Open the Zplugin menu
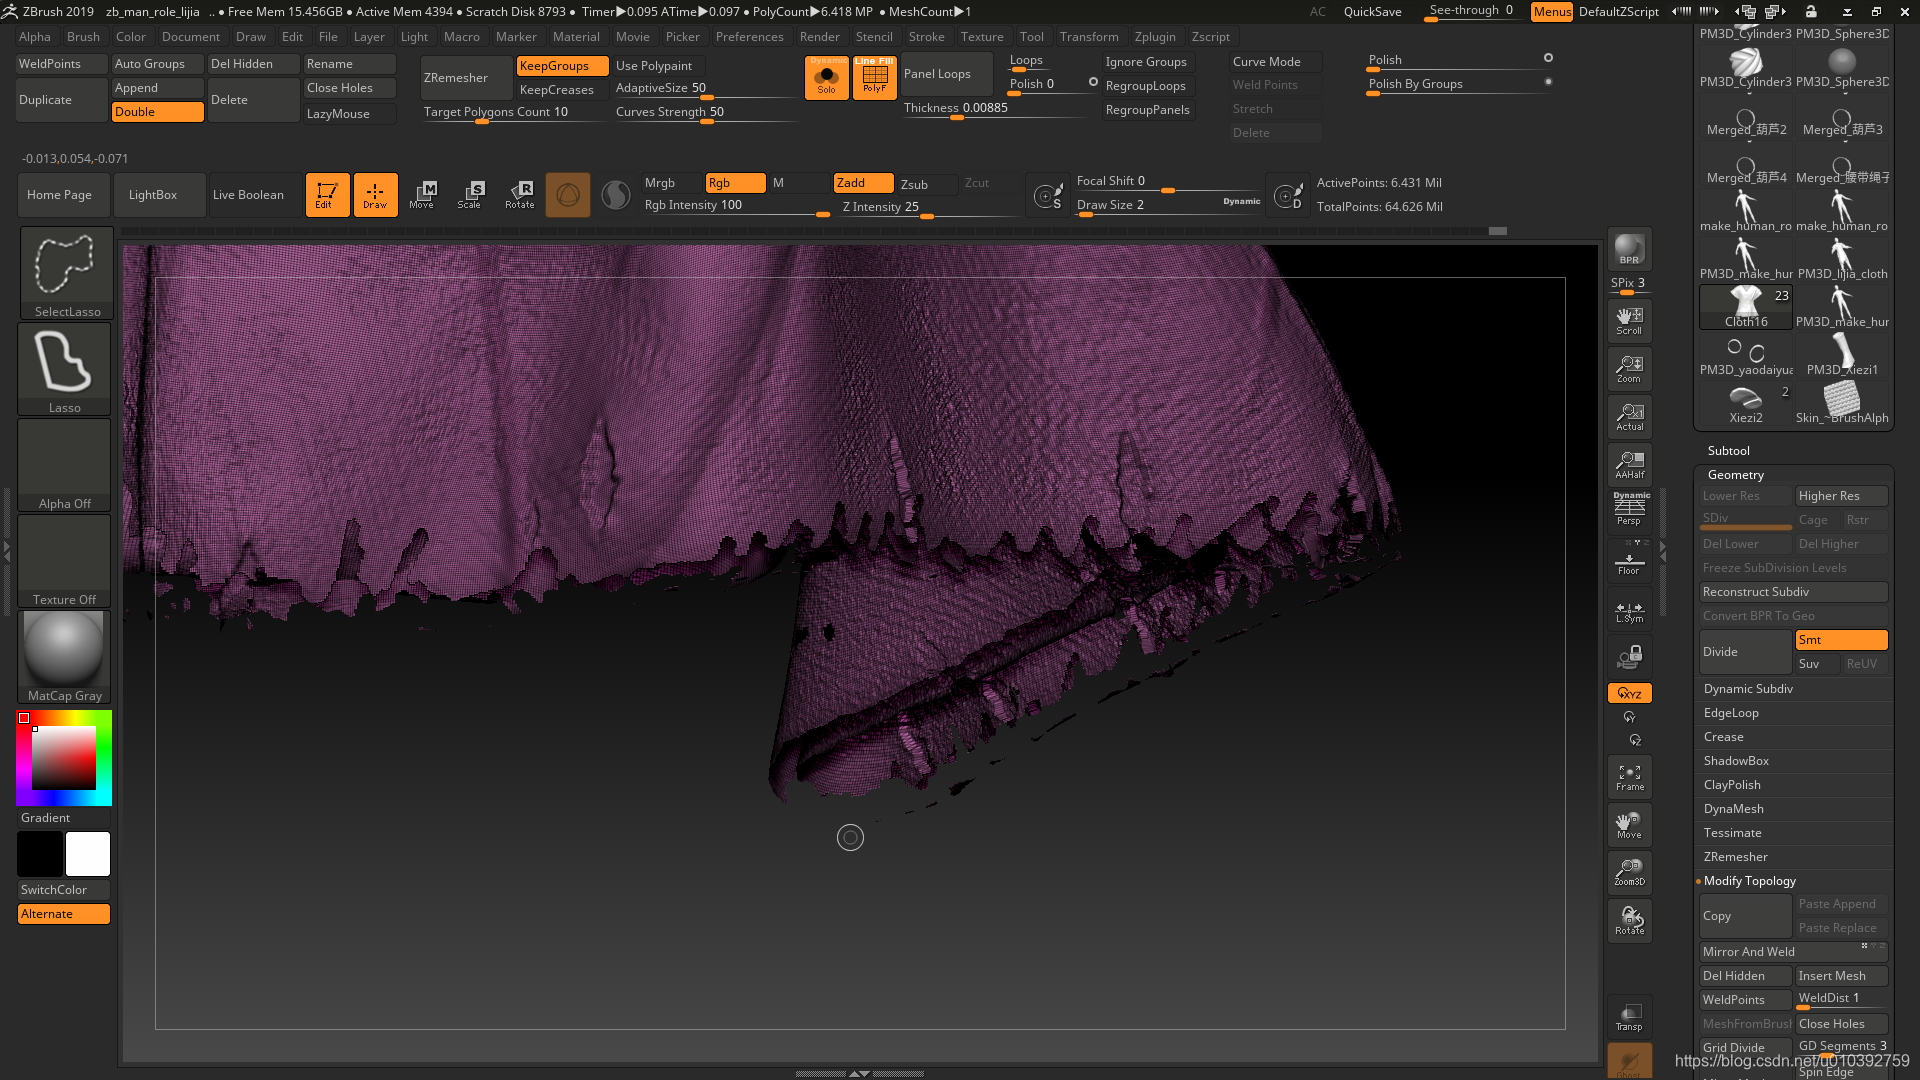The image size is (1920, 1080). [1154, 37]
